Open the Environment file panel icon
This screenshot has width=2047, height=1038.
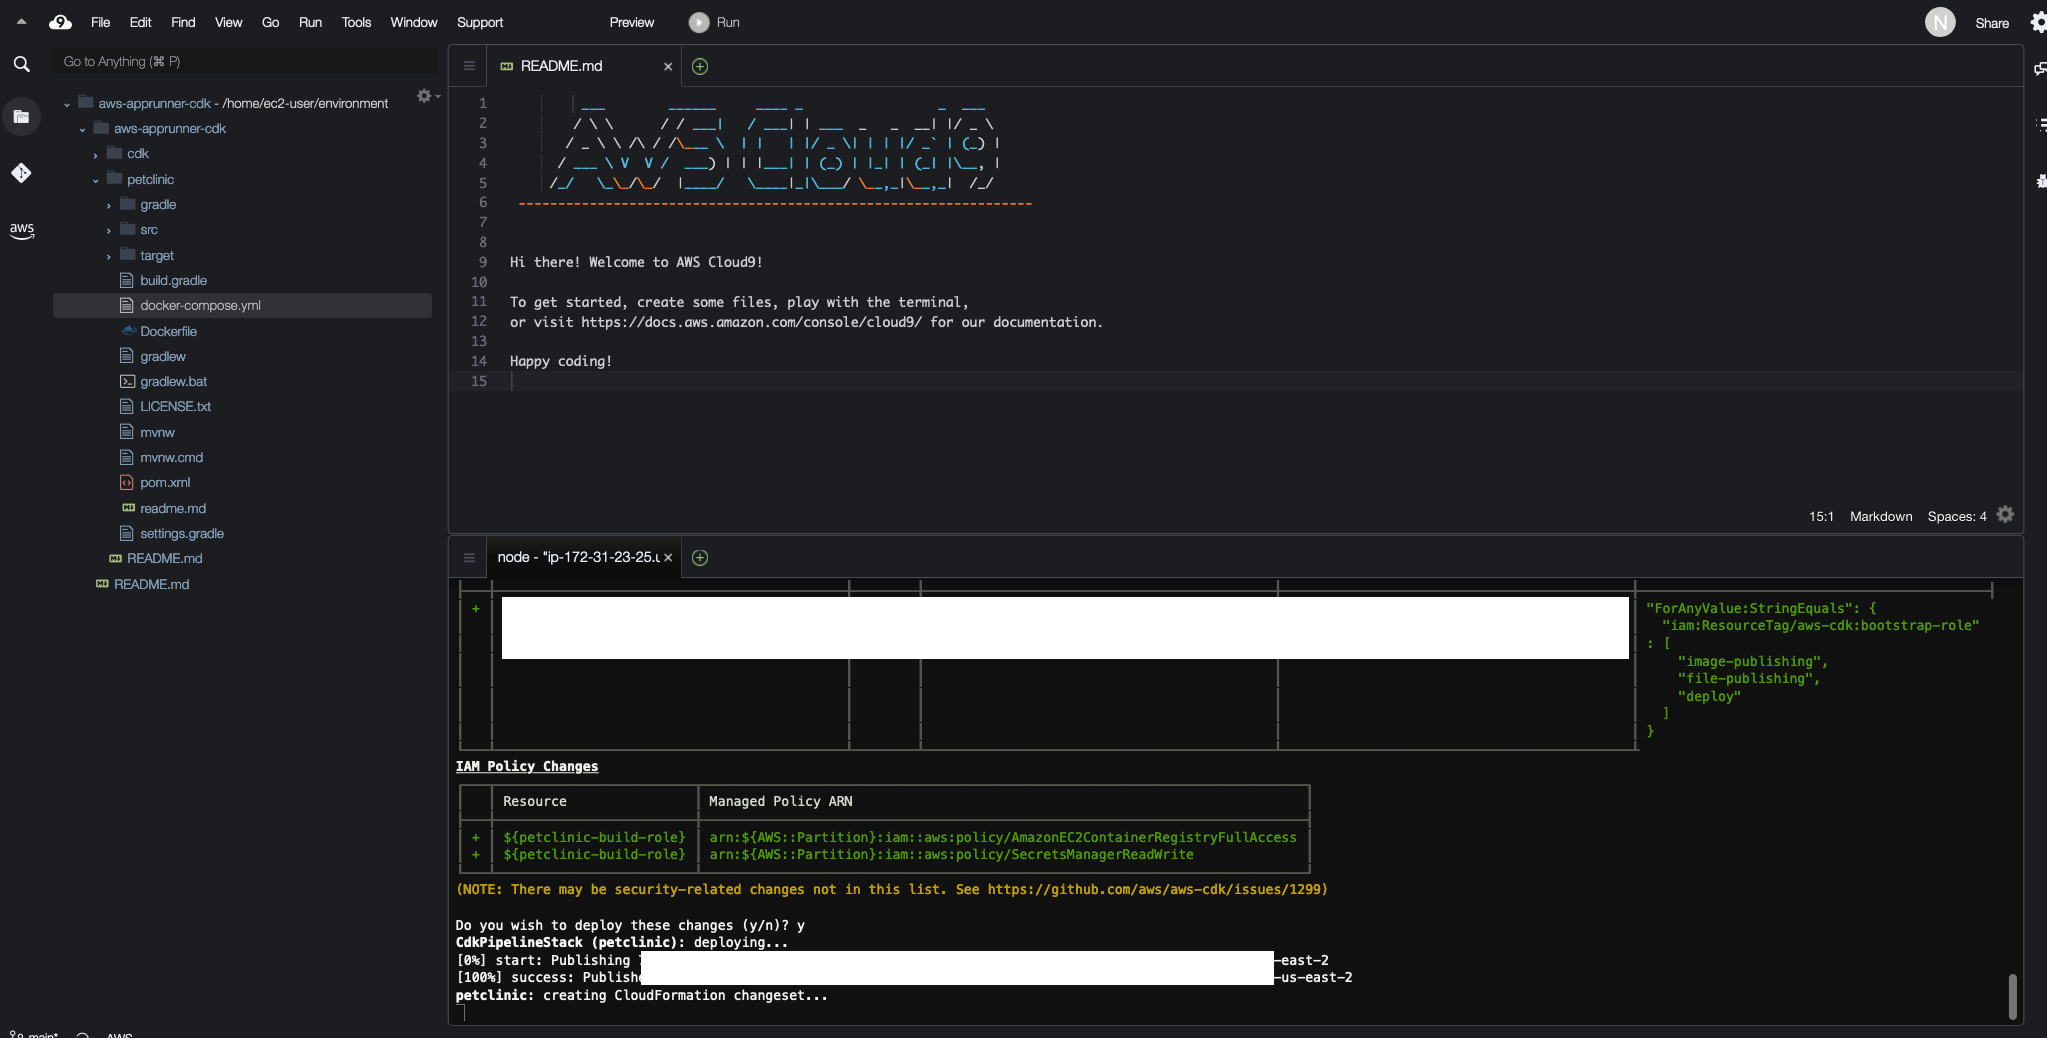[21, 117]
